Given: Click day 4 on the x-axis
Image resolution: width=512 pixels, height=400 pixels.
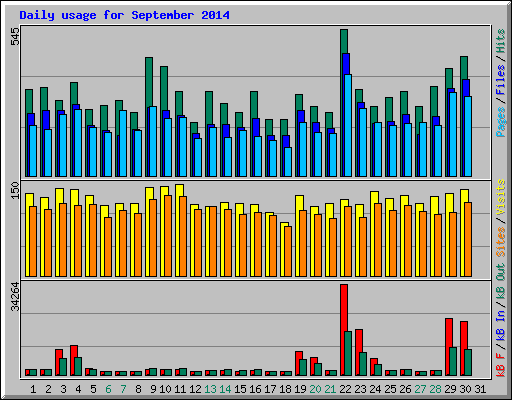Looking at the screenshot, I should coord(78,389).
